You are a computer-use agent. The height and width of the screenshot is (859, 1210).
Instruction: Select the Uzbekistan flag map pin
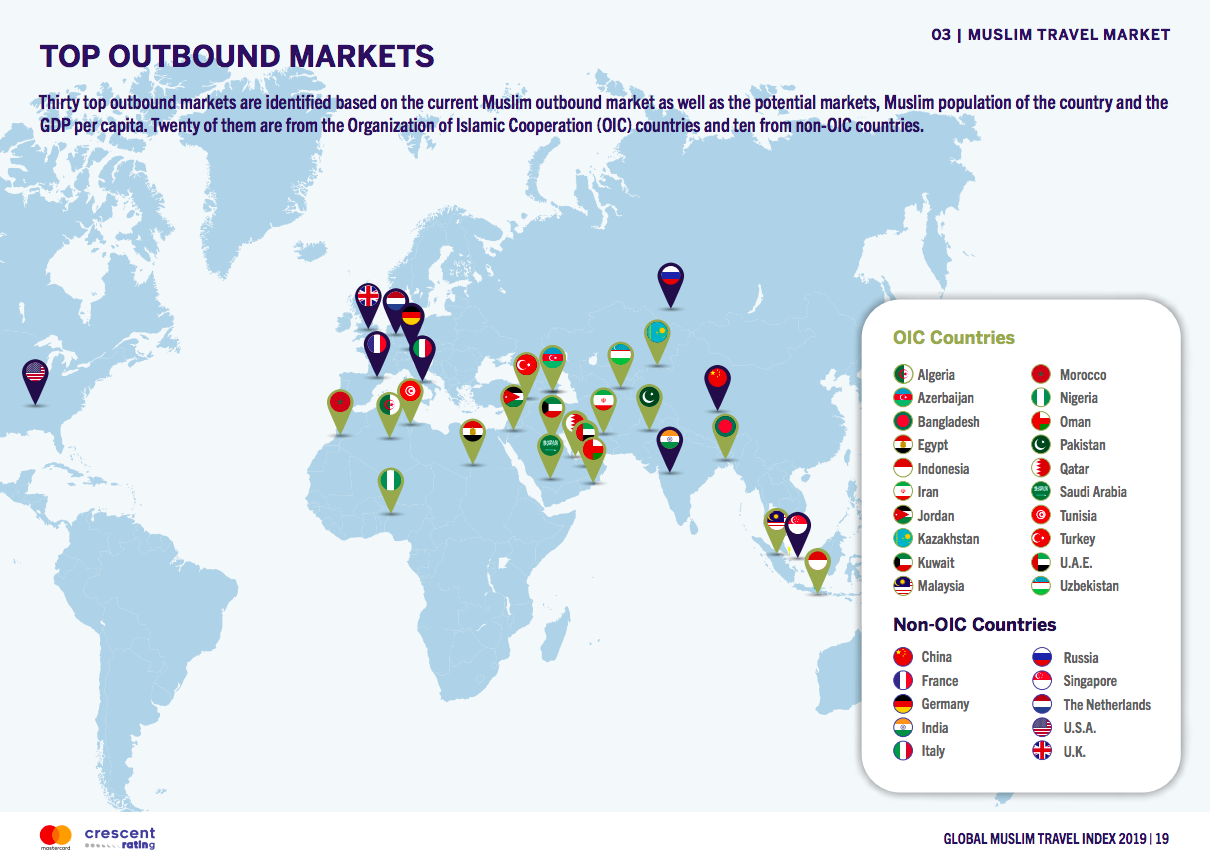point(621,363)
